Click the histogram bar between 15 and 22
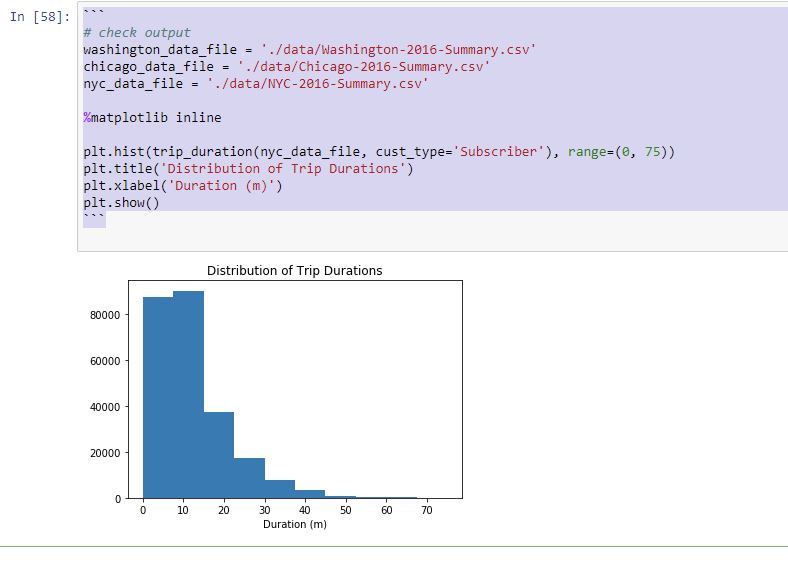This screenshot has width=788, height=563. (x=219, y=455)
